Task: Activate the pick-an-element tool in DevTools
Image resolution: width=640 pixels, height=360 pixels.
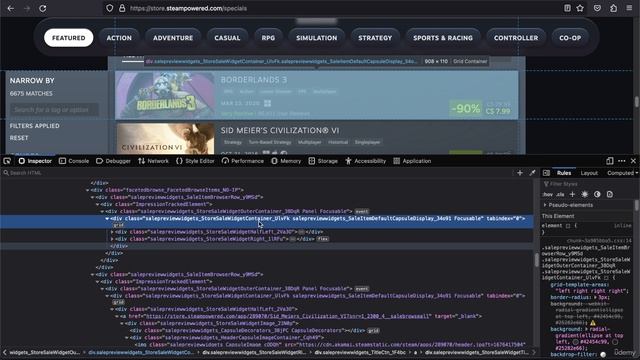Action: [x=7, y=161]
